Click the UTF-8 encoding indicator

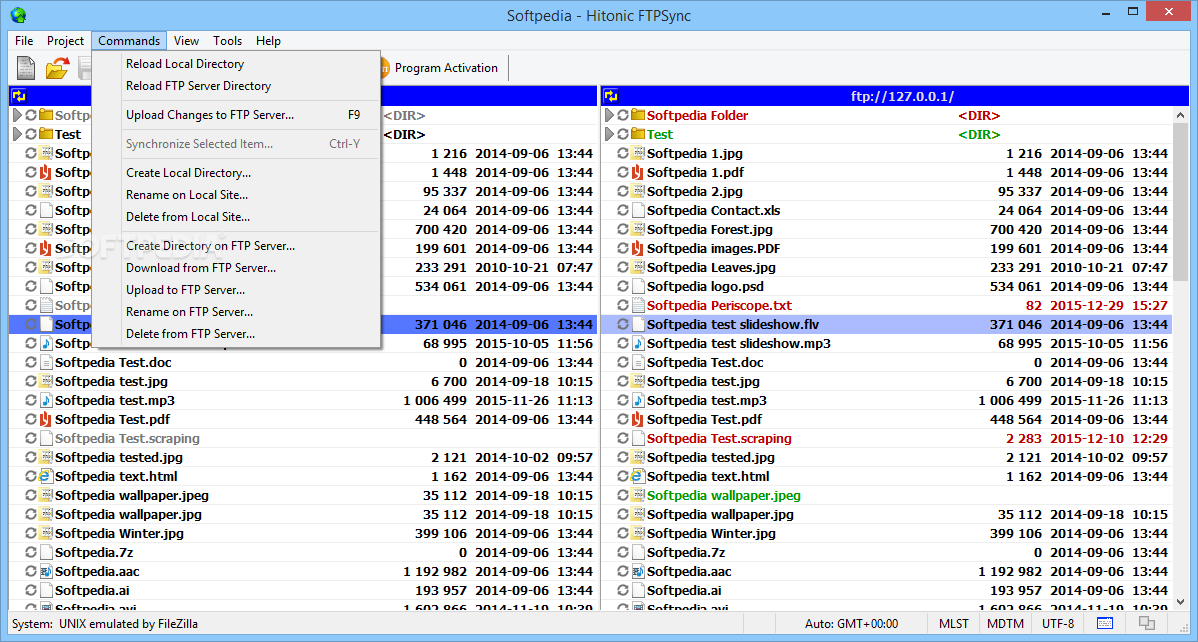pos(1058,624)
